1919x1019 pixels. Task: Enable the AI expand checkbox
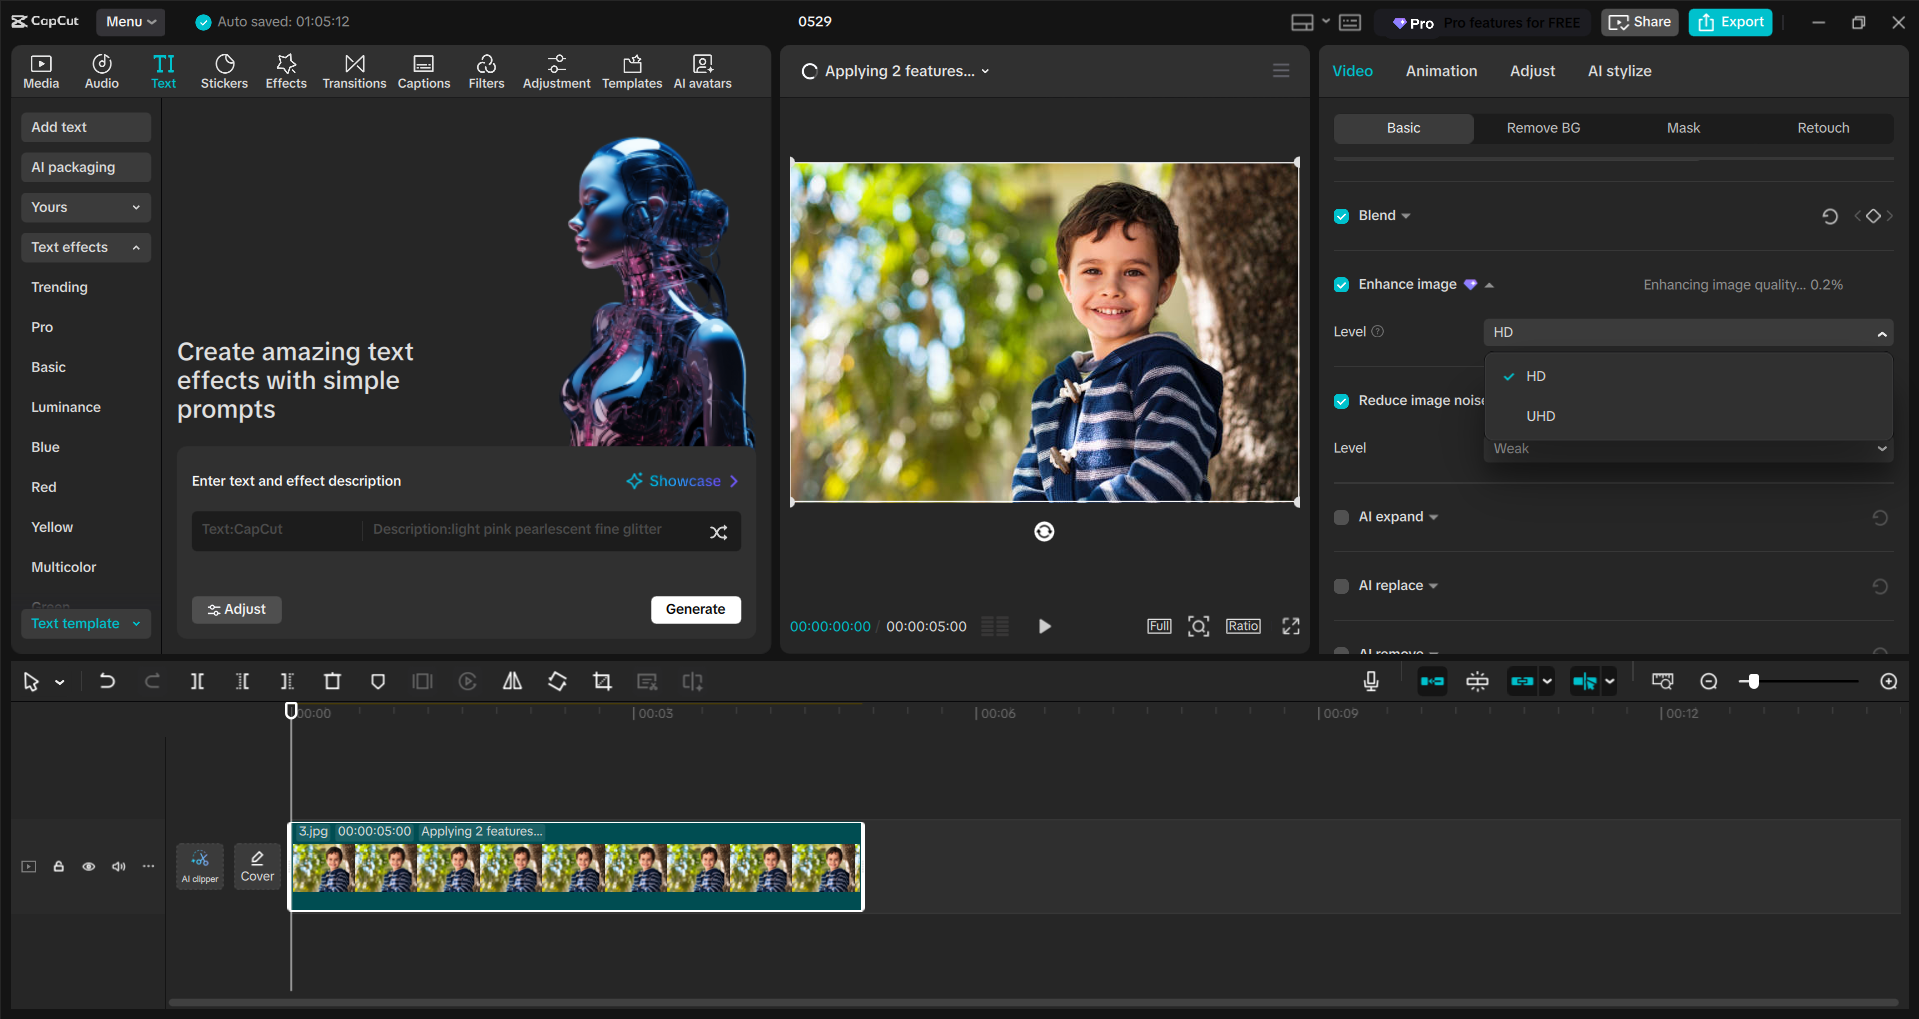coord(1340,517)
